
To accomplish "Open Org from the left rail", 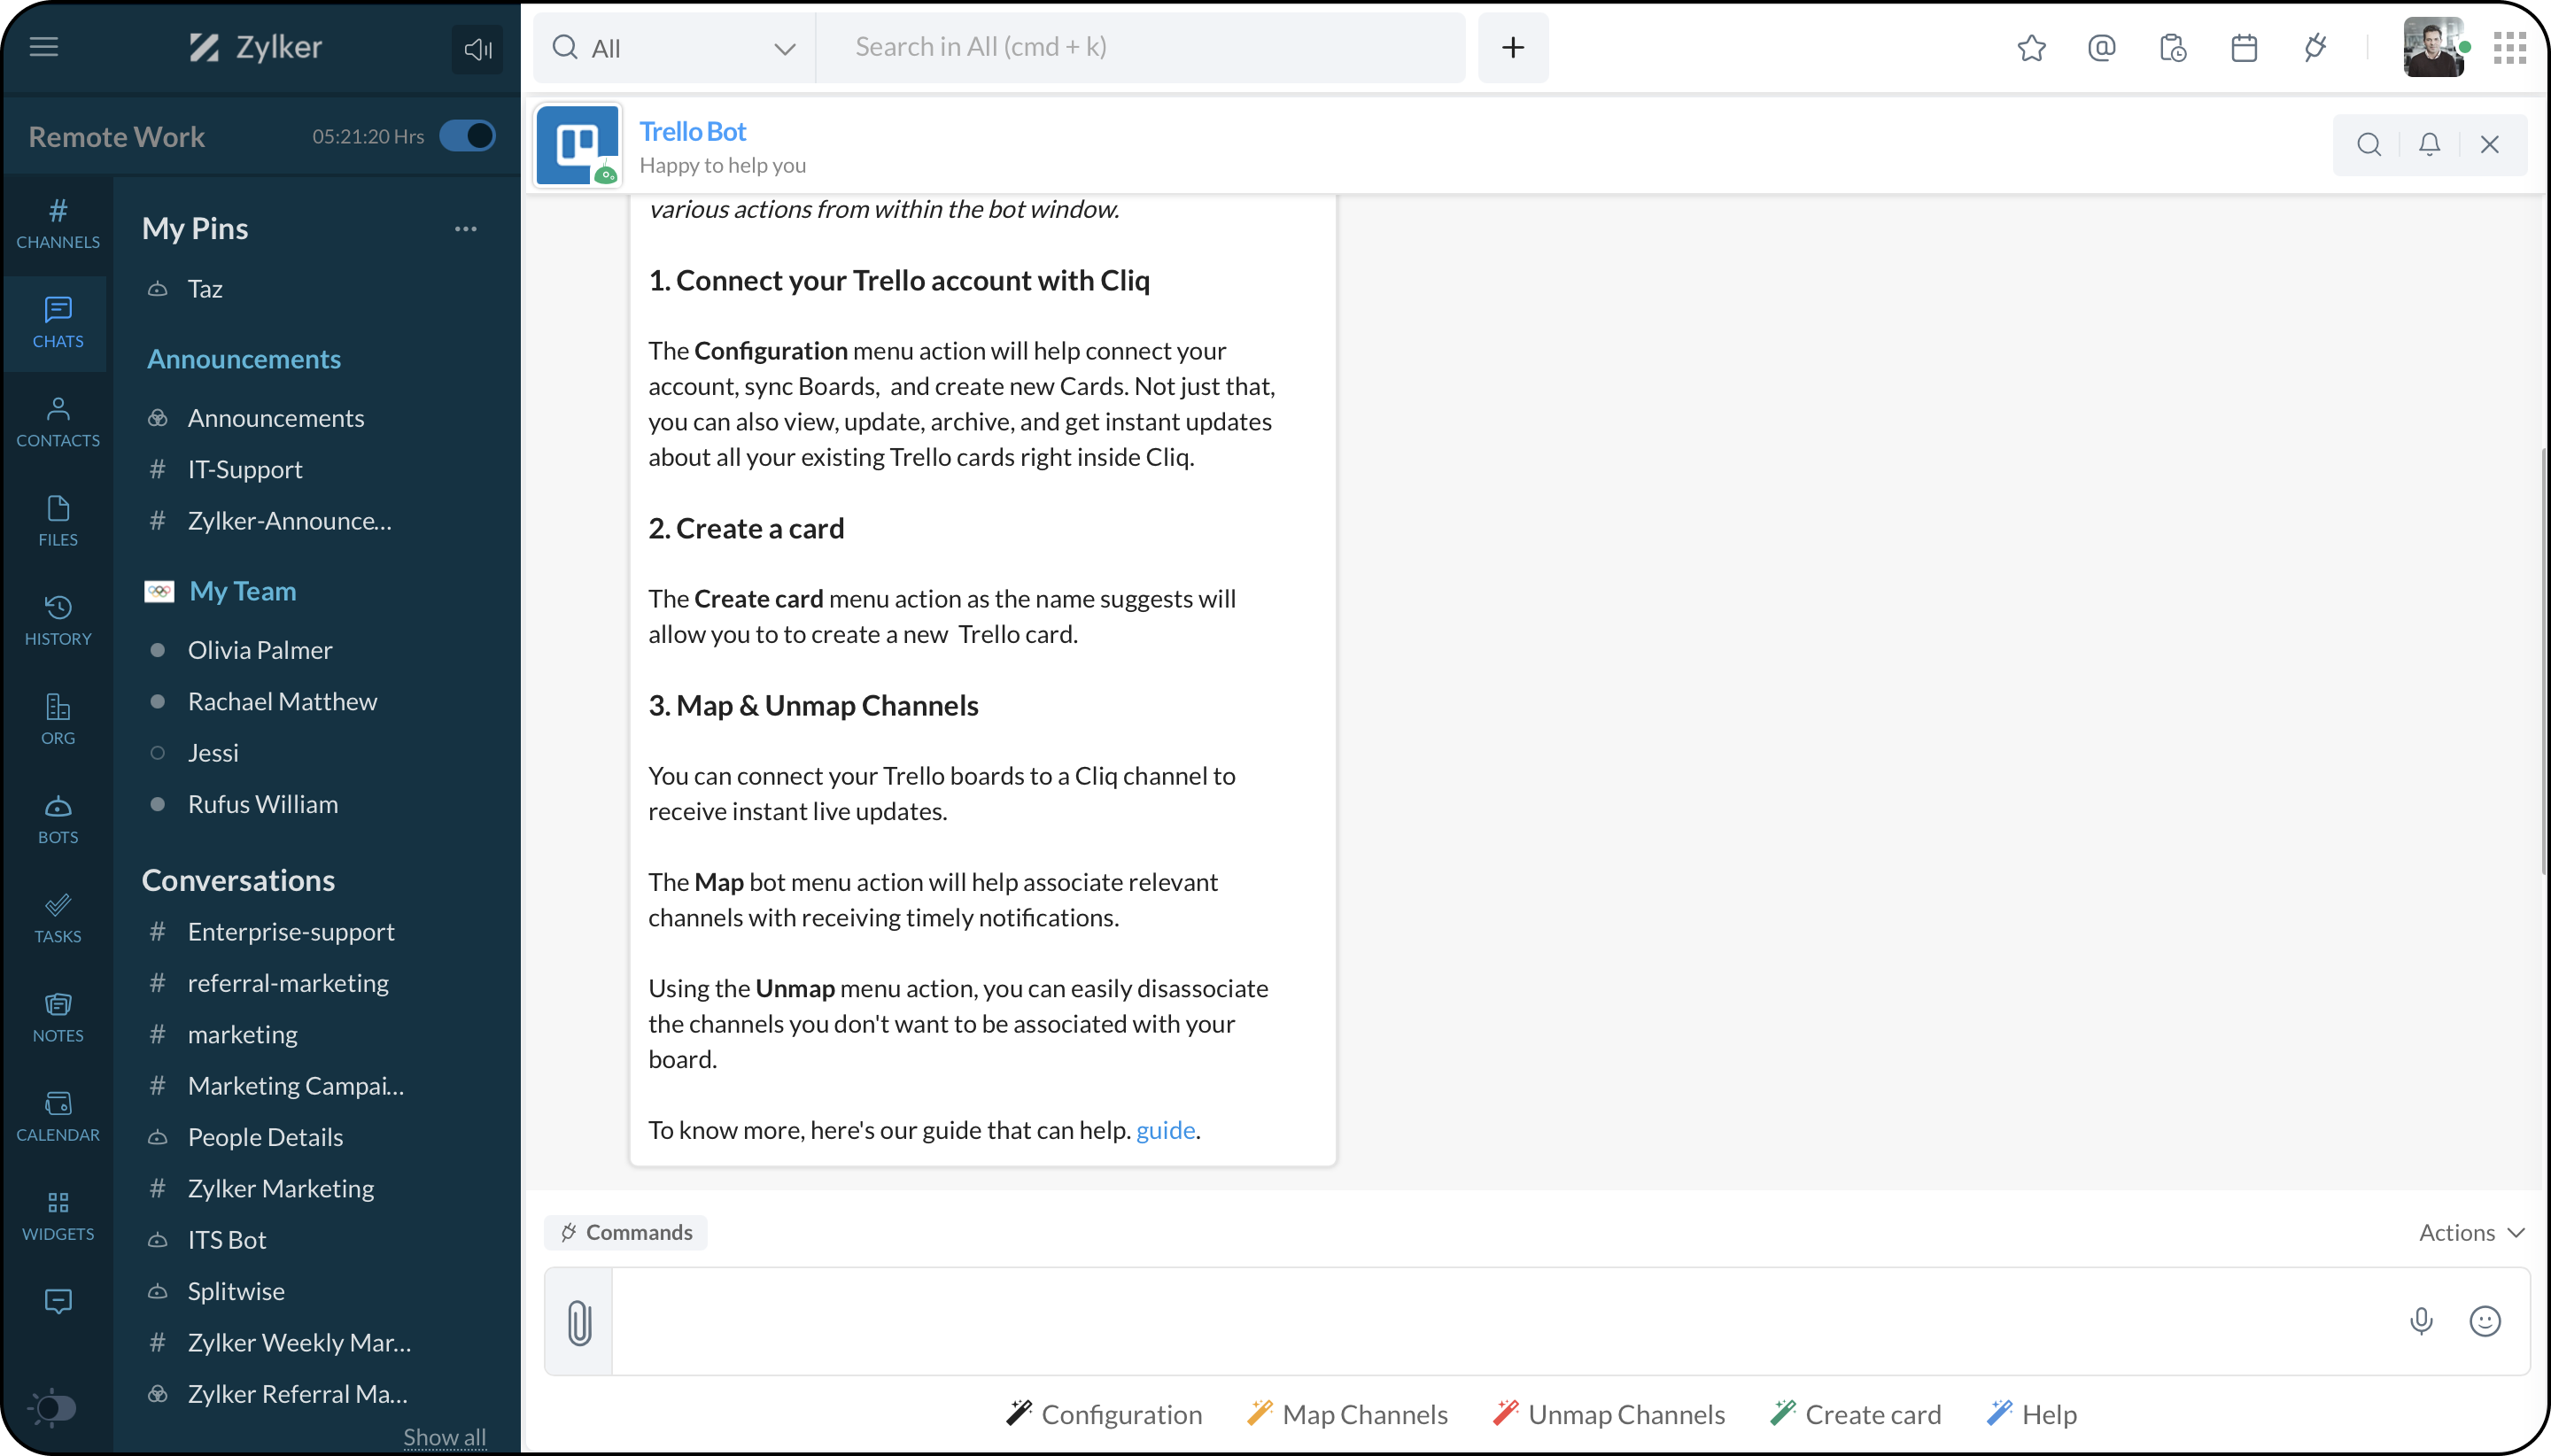I will point(58,719).
